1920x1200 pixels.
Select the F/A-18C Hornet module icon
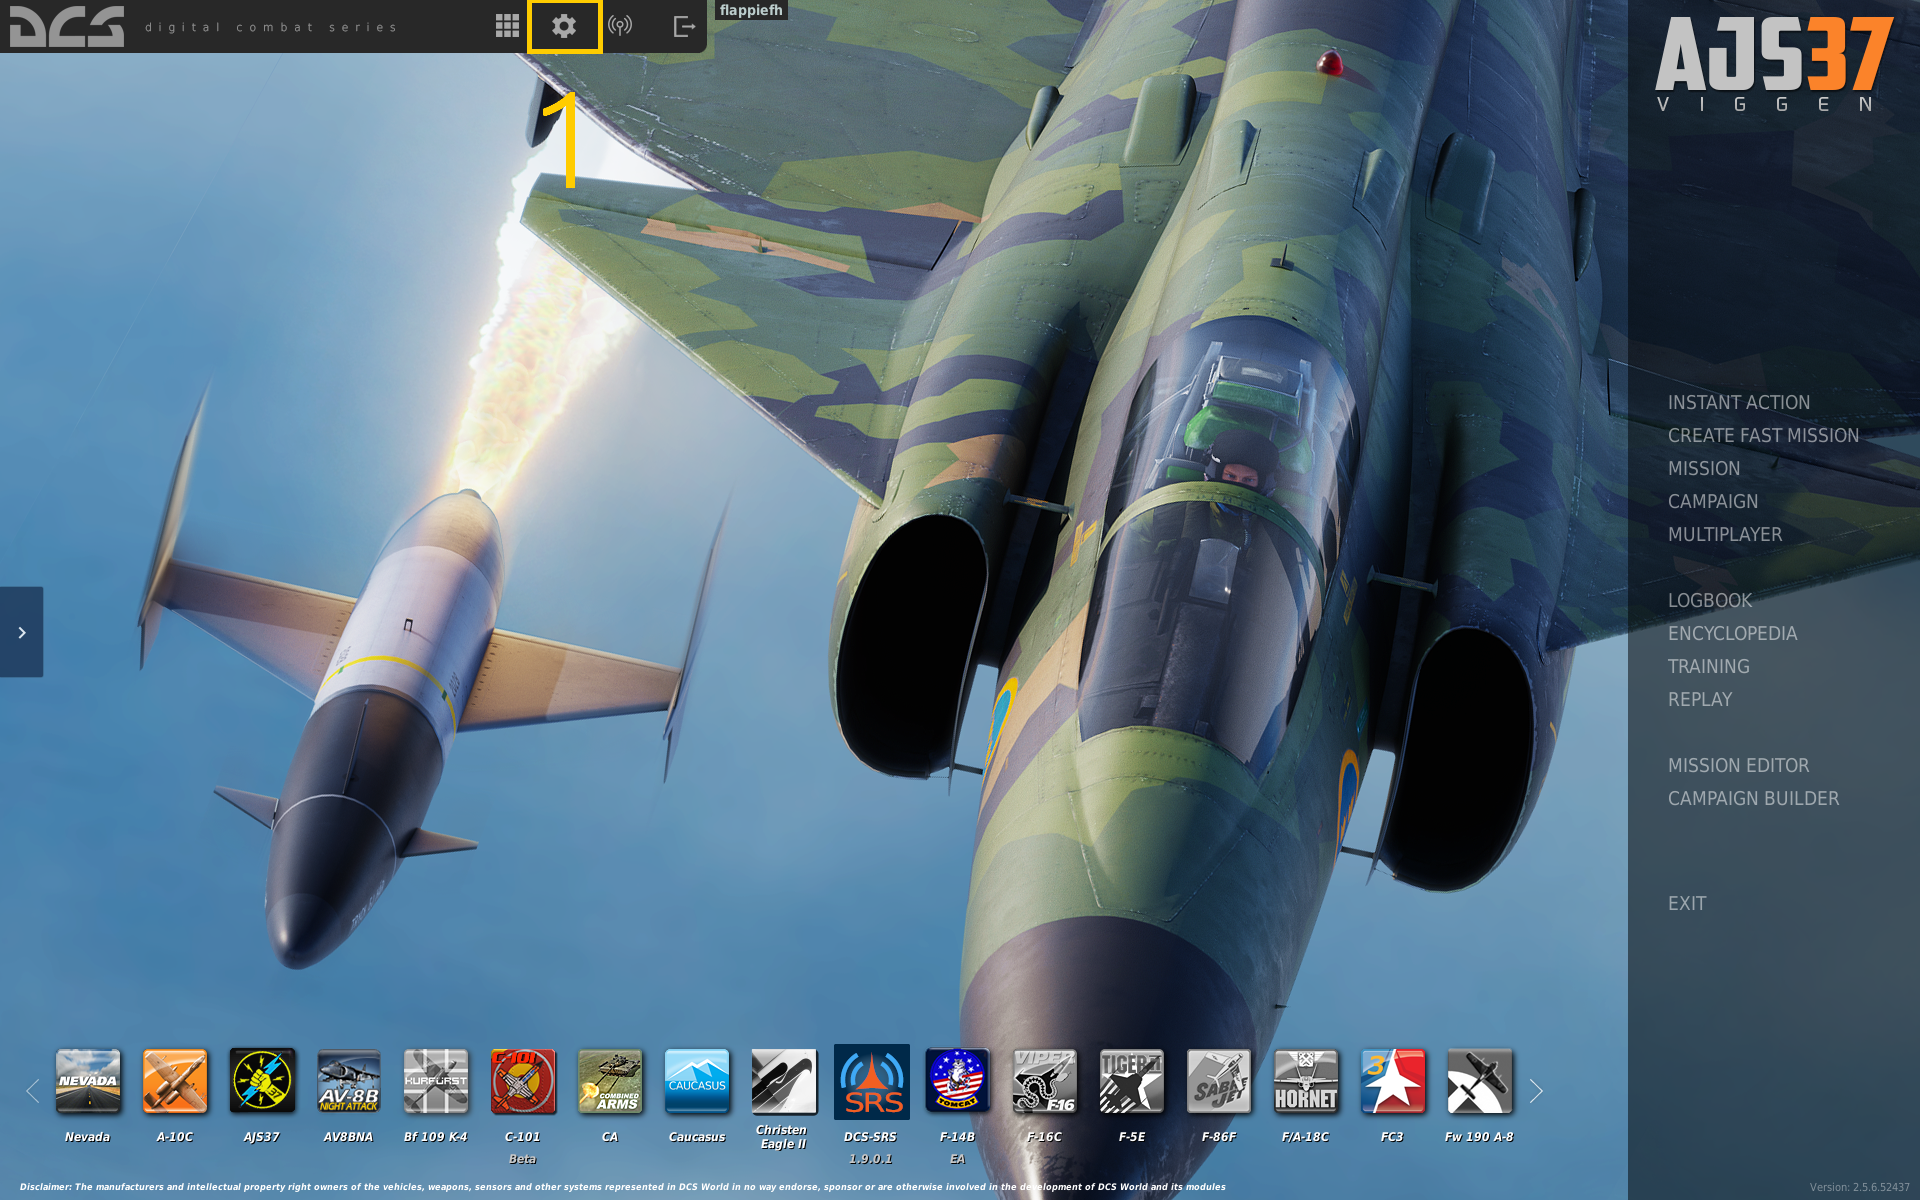(x=1306, y=1081)
